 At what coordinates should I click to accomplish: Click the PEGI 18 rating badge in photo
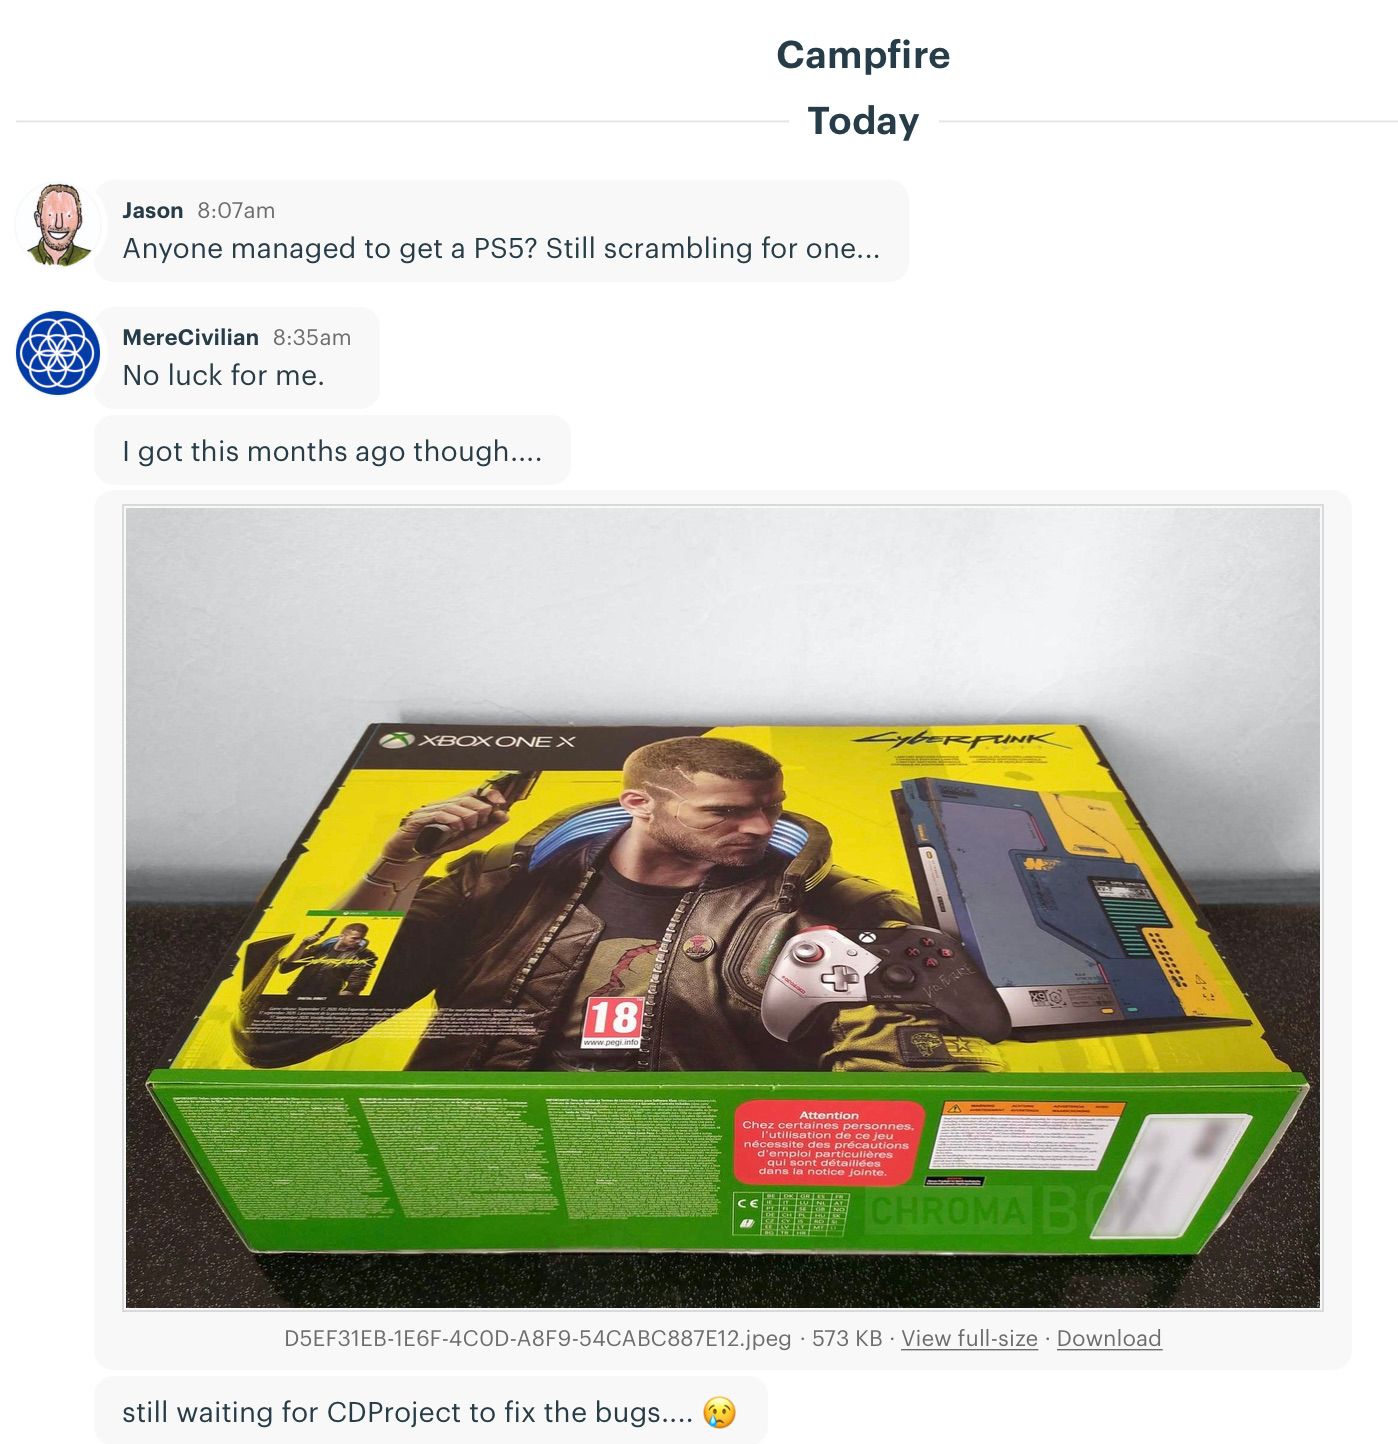tap(612, 1021)
